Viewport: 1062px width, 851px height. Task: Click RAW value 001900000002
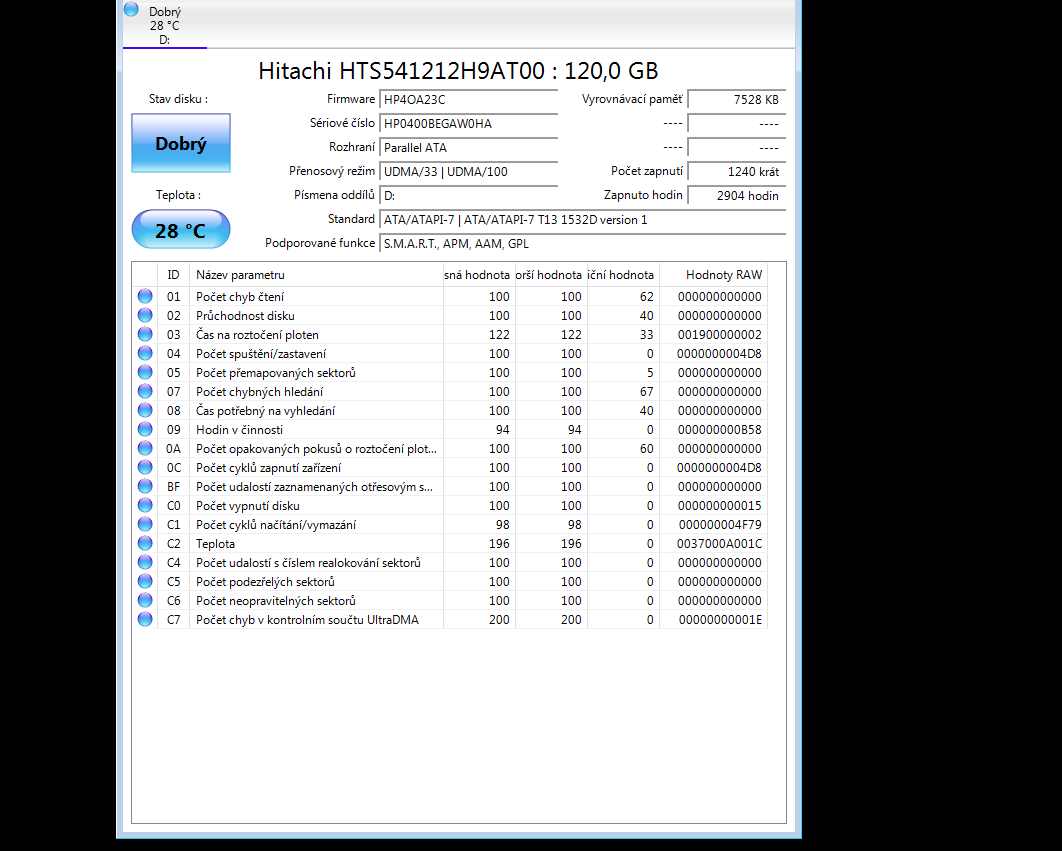coord(719,335)
